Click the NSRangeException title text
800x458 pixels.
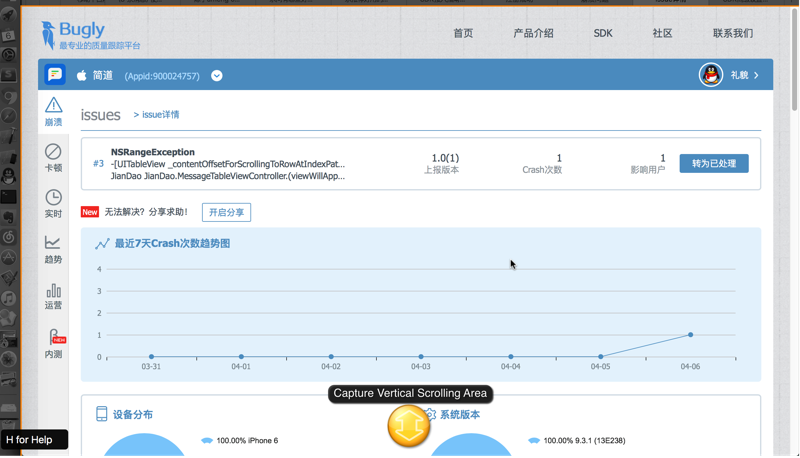(153, 152)
